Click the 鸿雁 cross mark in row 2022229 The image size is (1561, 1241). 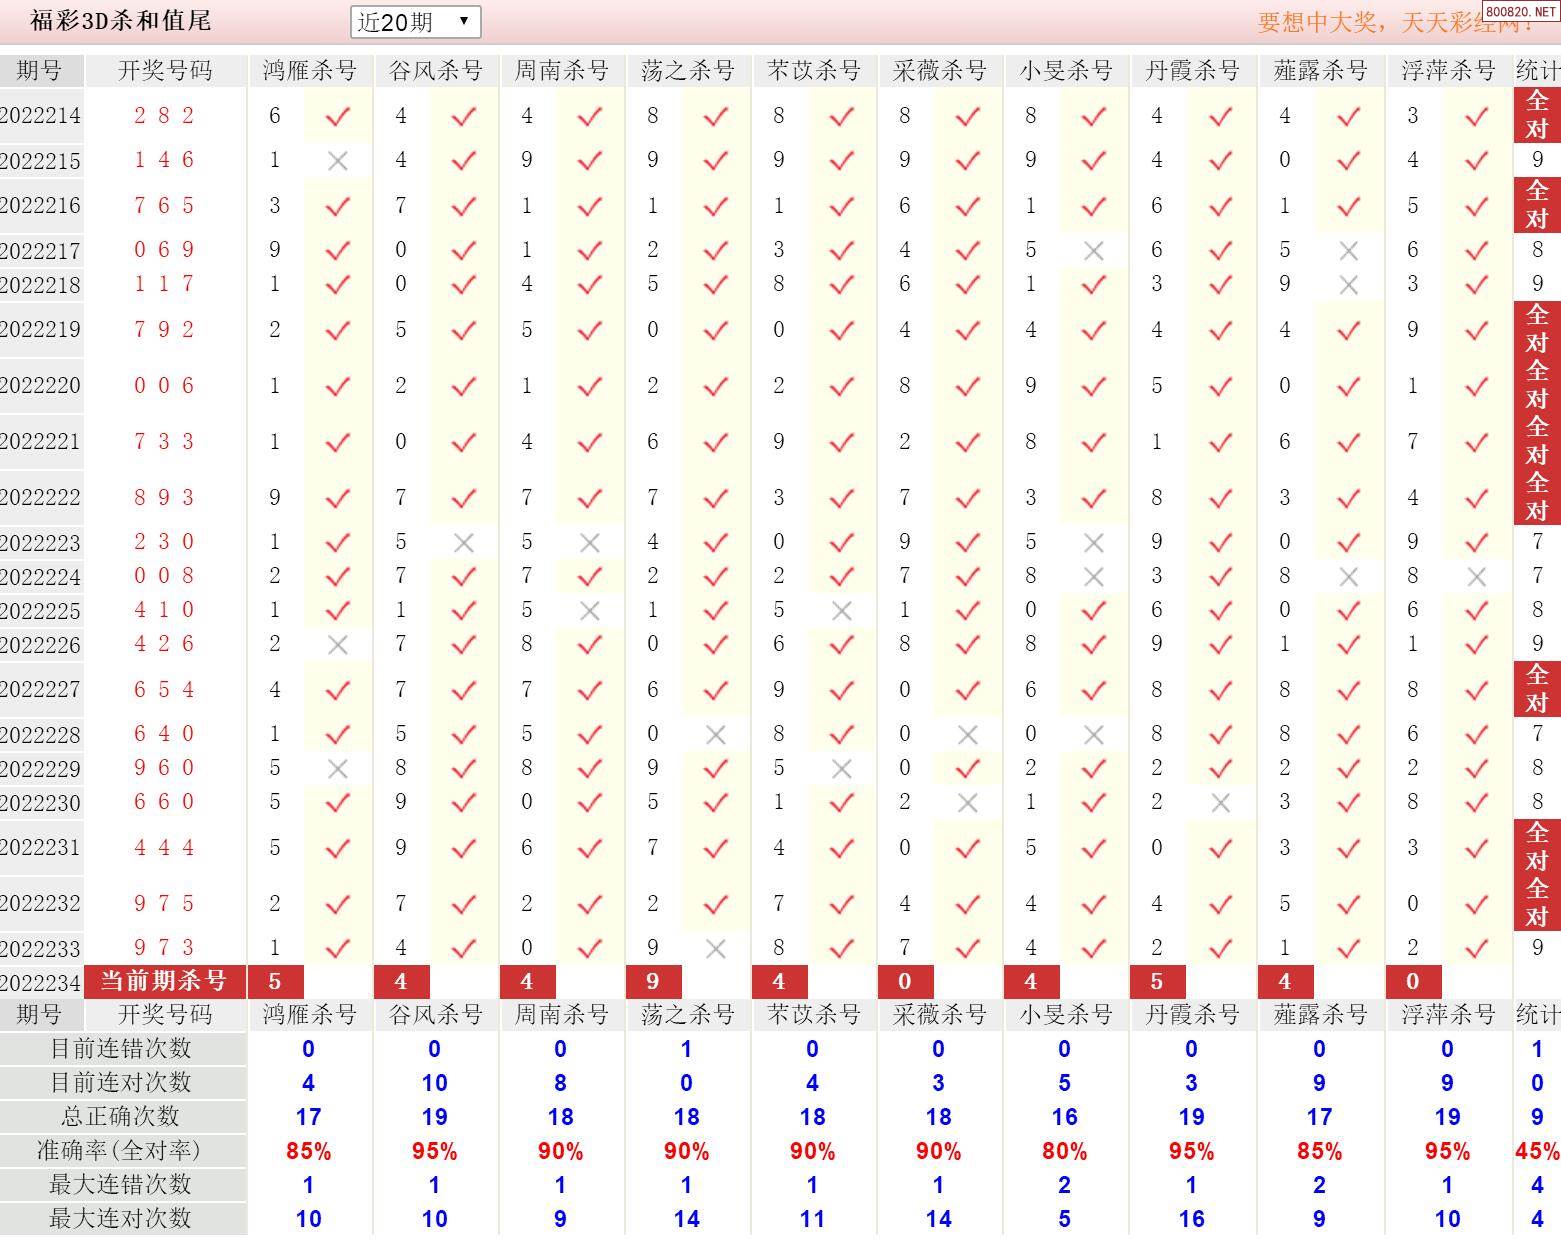point(338,768)
